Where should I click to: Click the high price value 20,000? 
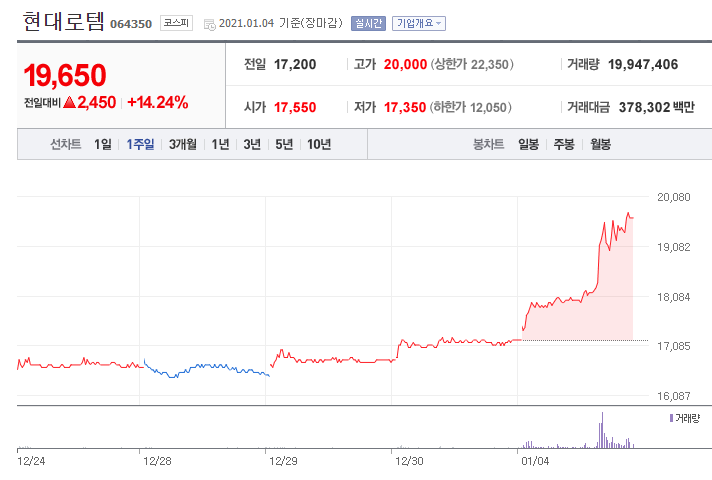(405, 64)
